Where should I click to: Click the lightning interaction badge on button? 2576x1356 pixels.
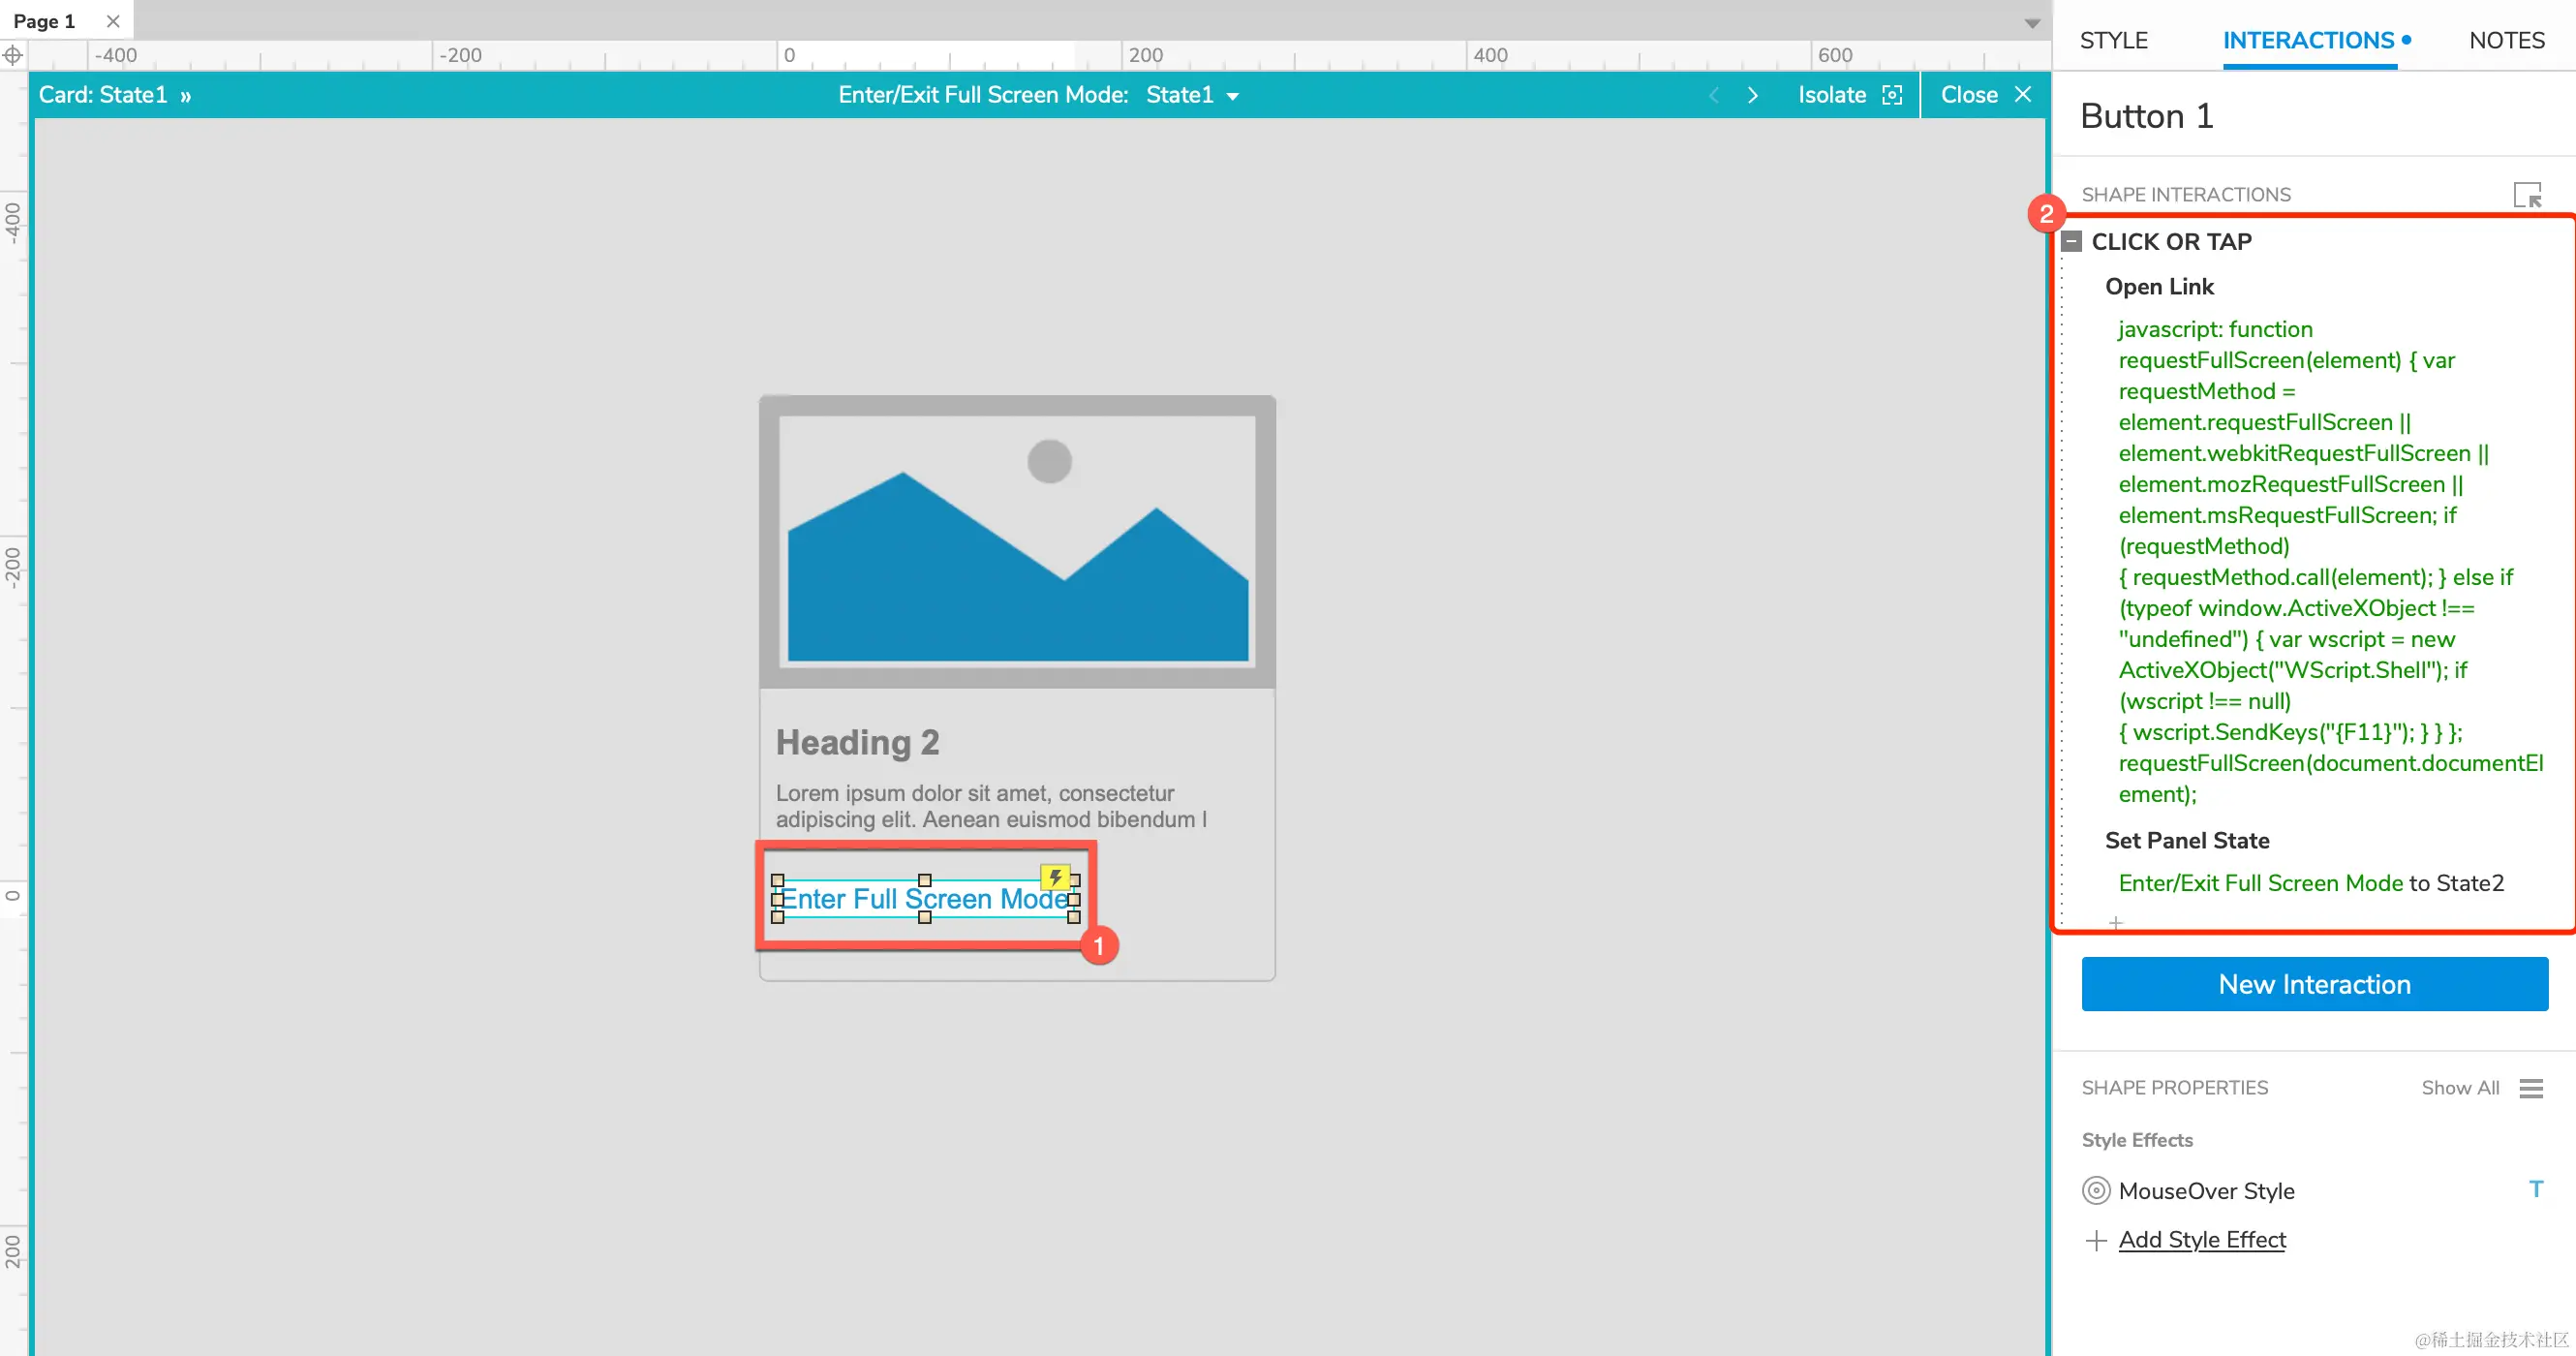tap(1055, 877)
